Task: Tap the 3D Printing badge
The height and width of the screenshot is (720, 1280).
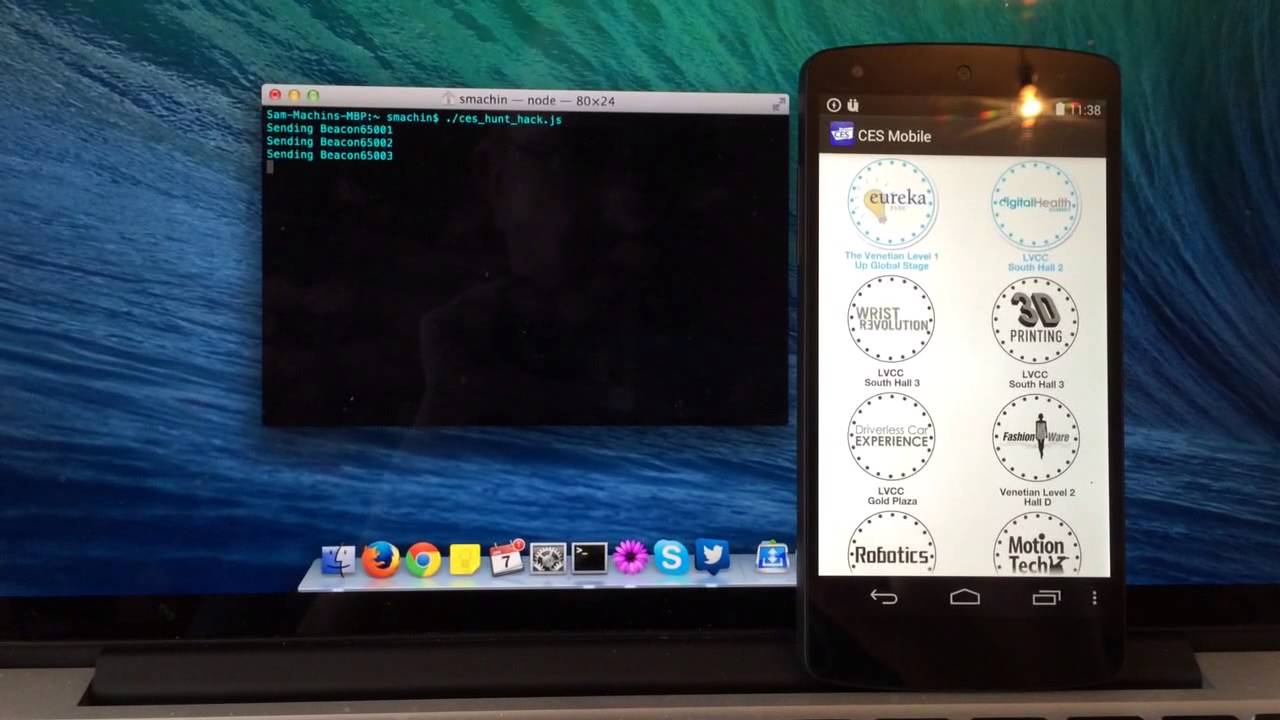Action: [x=1035, y=321]
